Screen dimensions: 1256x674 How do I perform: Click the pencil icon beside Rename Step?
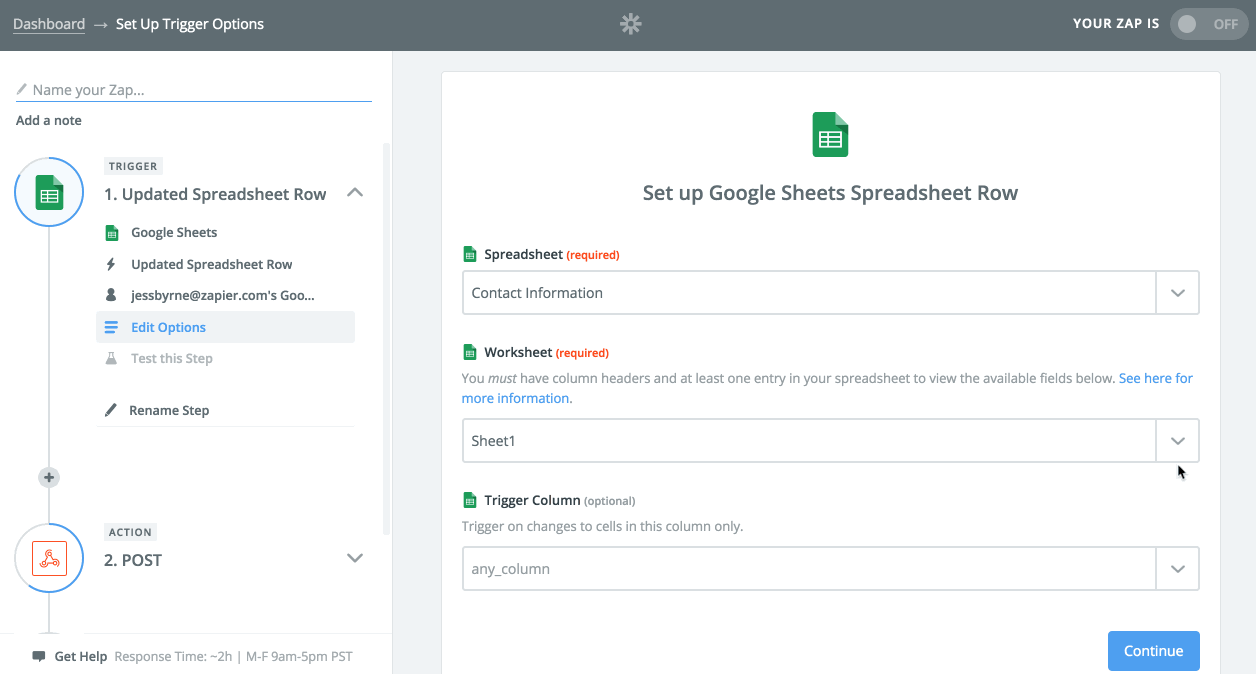111,410
